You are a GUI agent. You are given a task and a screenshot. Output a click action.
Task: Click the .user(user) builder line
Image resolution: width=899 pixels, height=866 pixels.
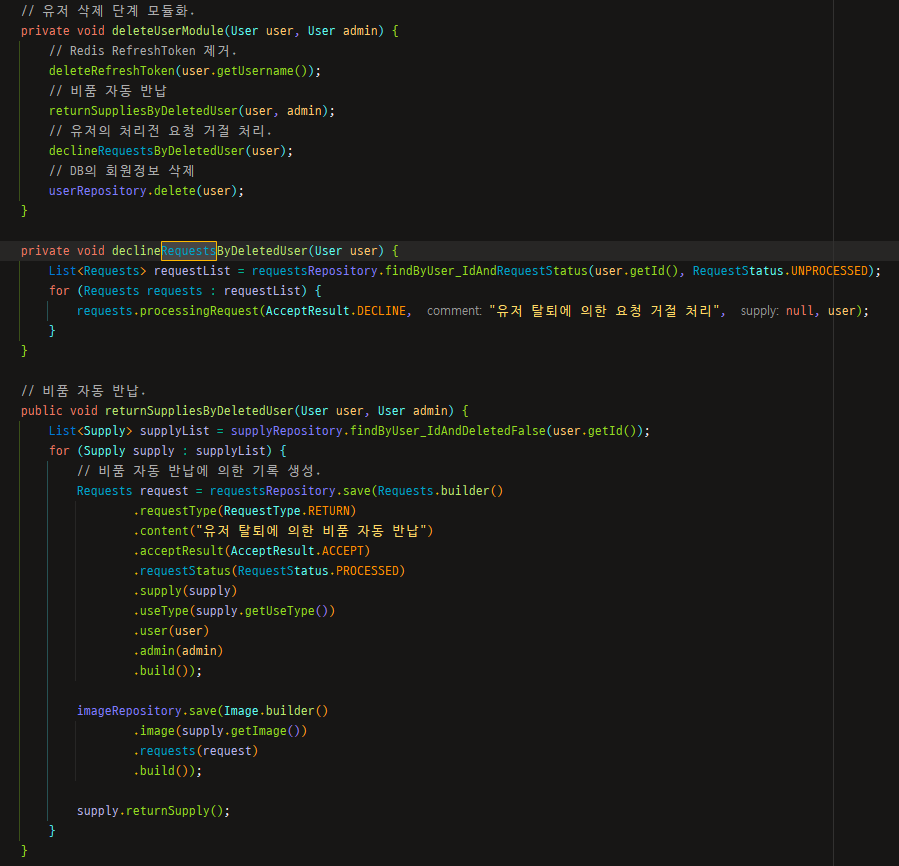[x=171, y=631]
